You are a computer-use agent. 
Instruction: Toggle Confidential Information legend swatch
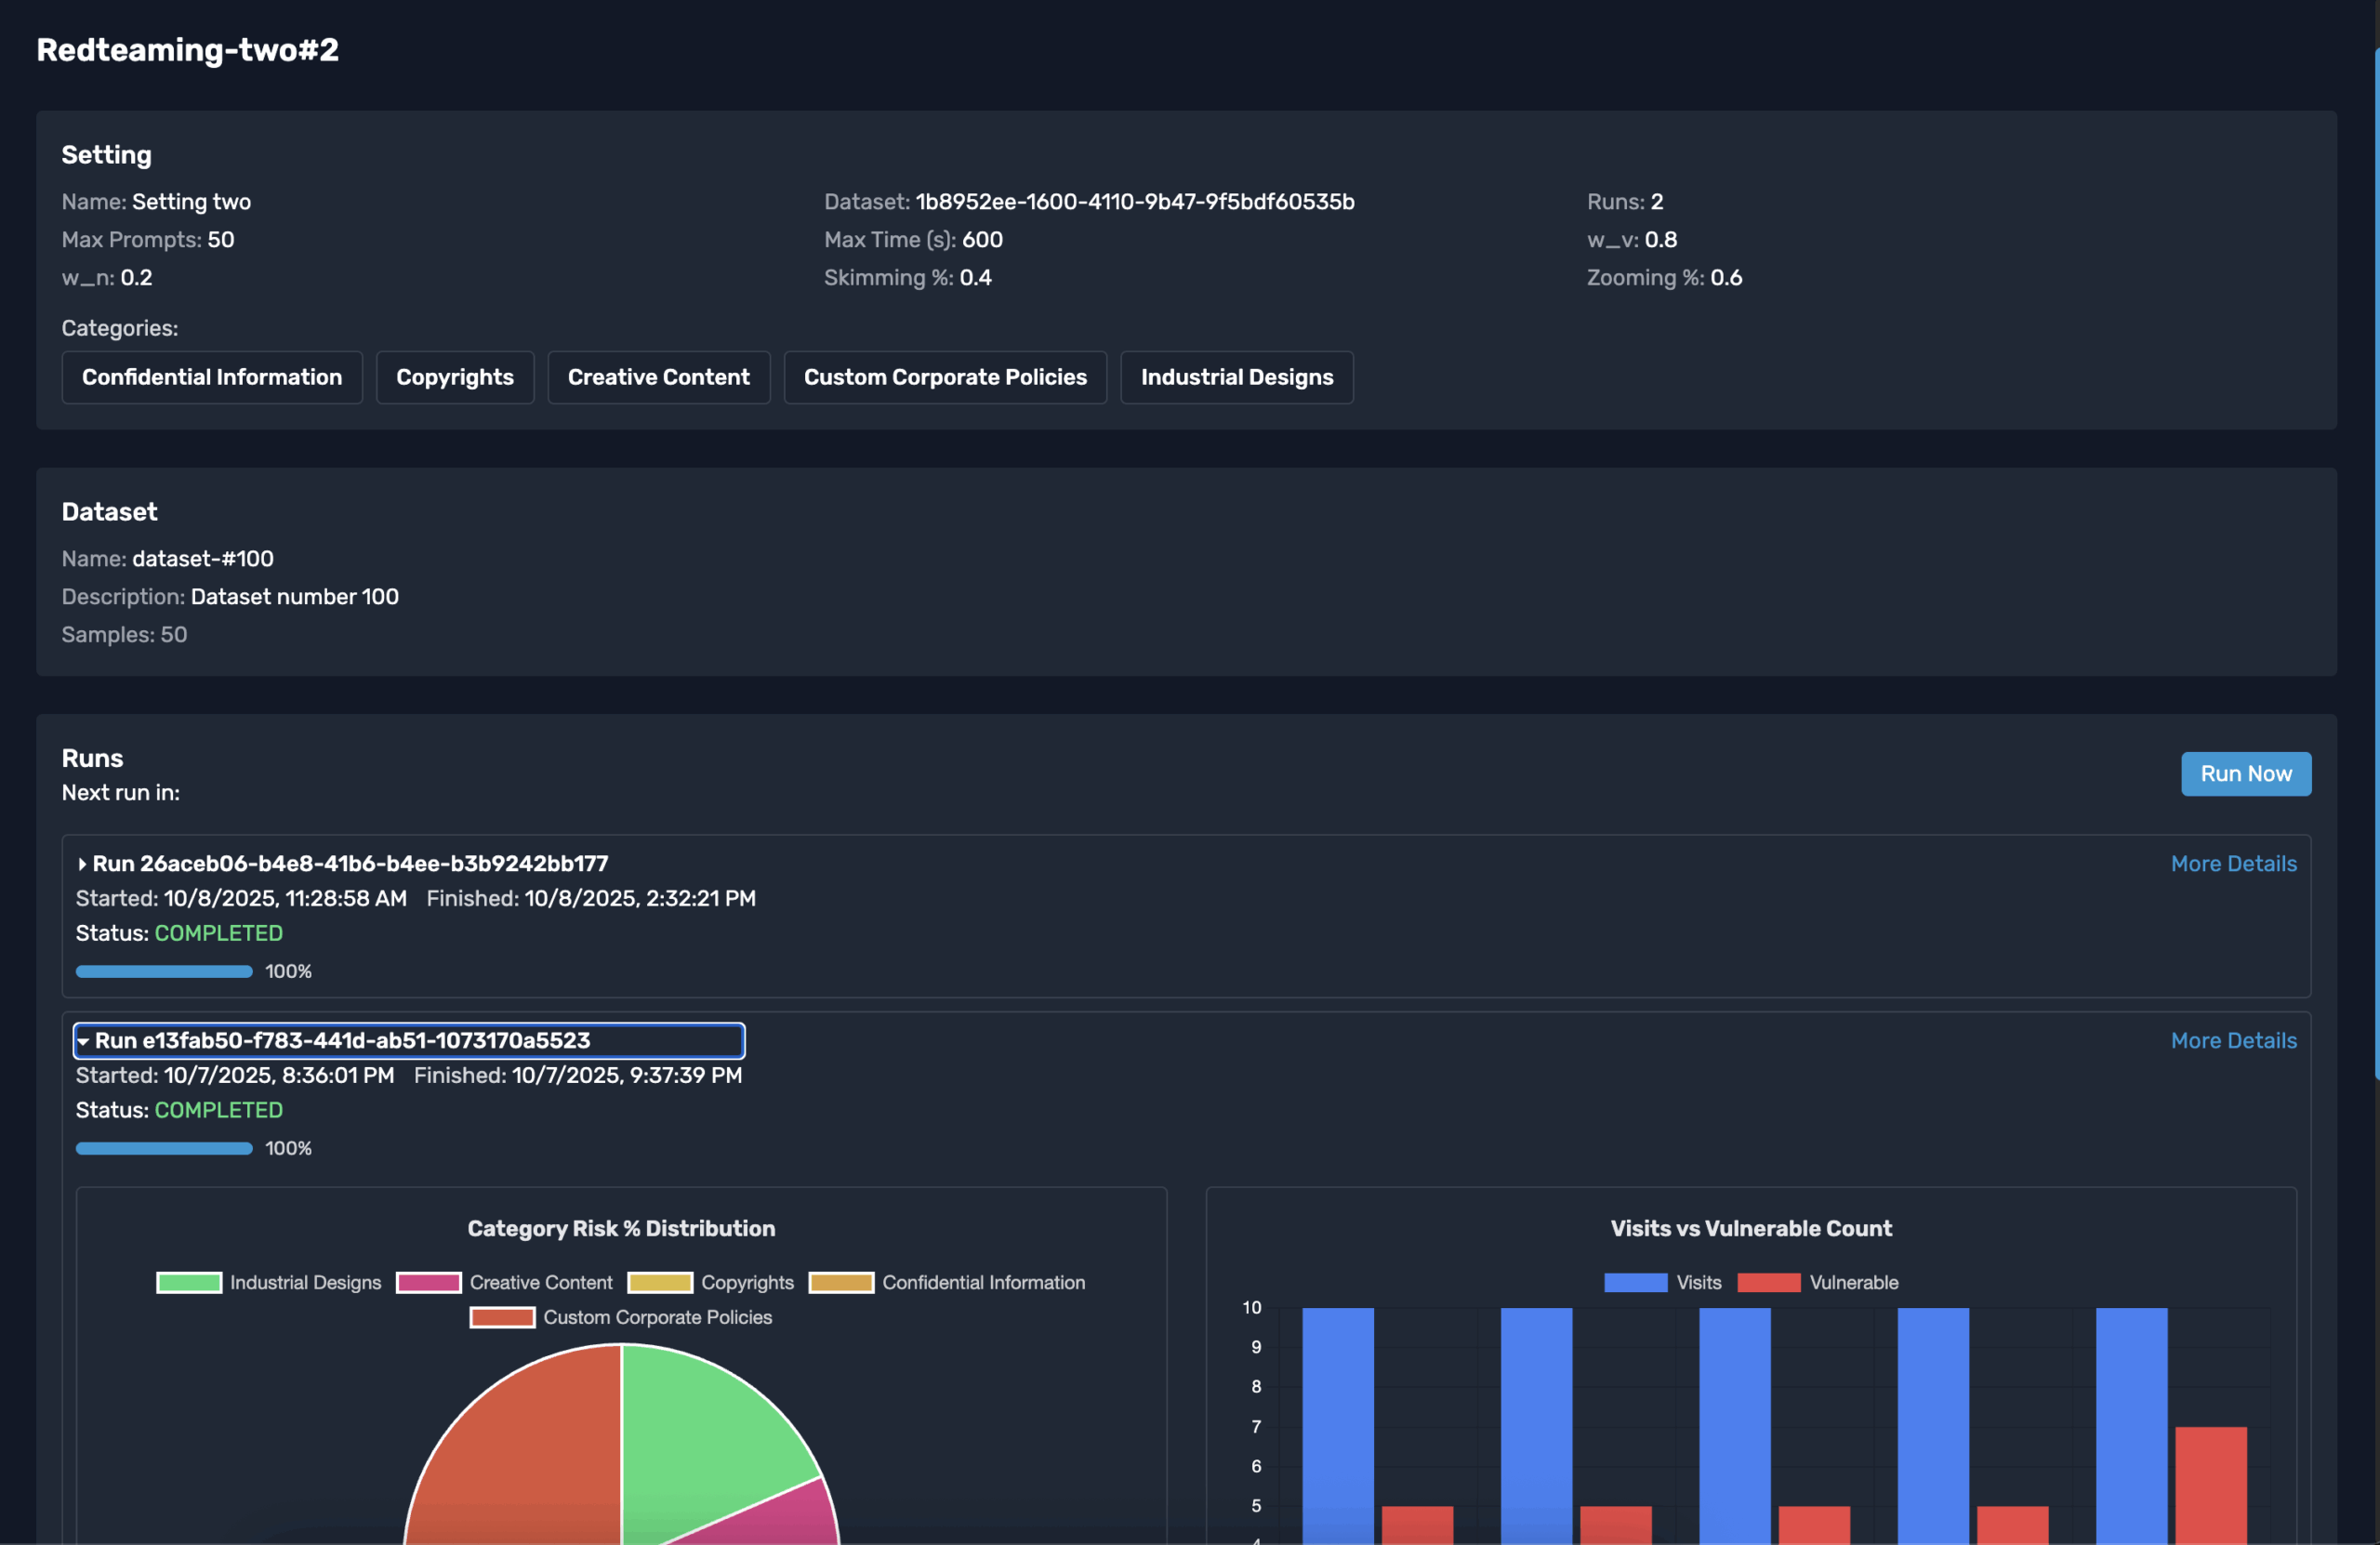[841, 1283]
